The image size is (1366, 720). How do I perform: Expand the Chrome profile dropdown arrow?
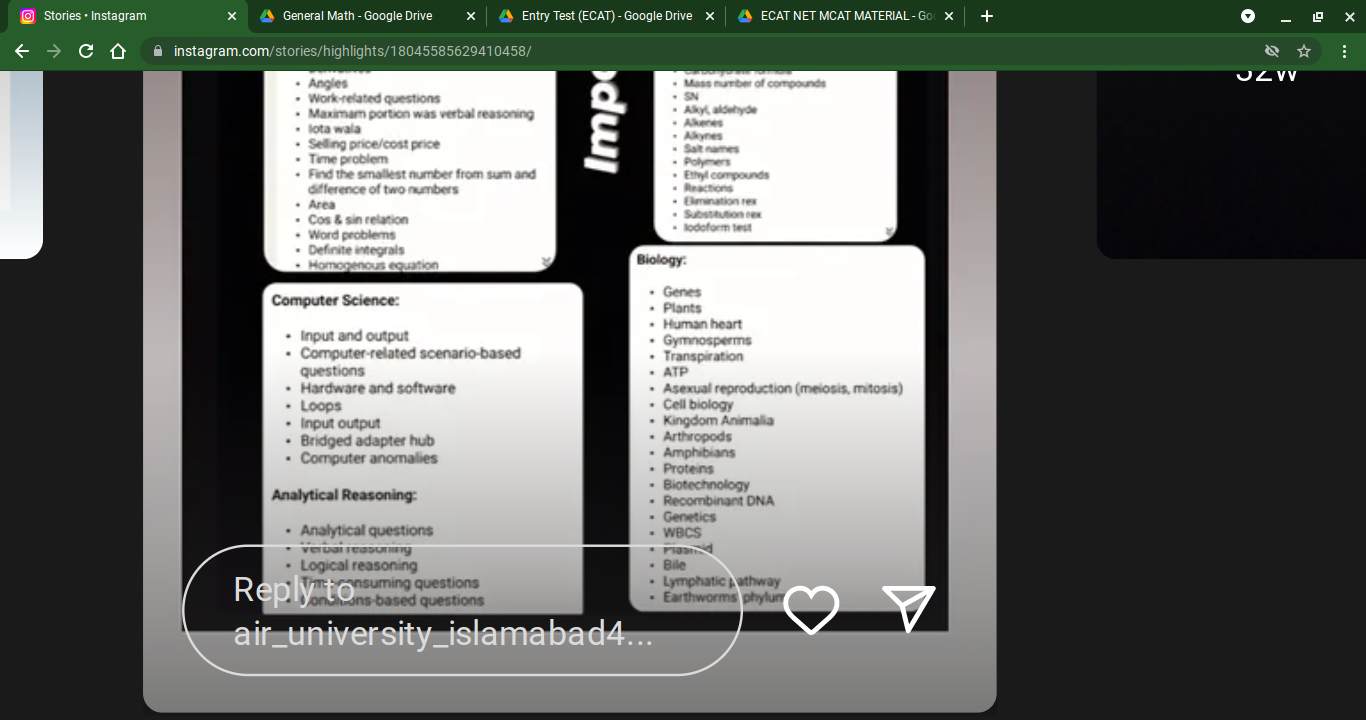[x=1248, y=16]
